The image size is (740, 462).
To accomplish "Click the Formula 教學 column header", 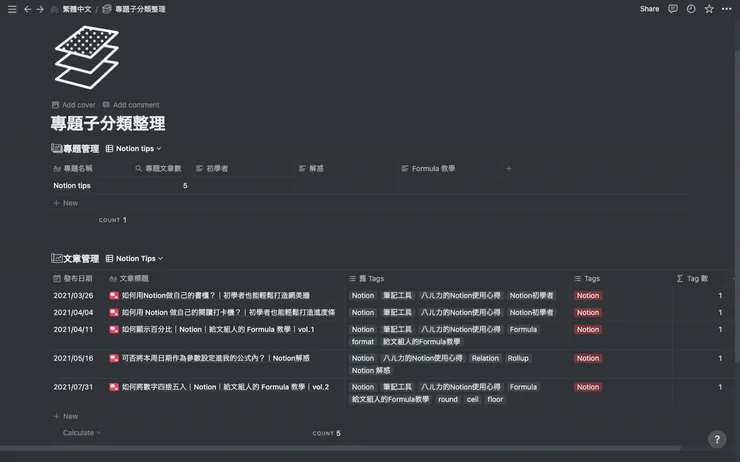I will [x=429, y=168].
